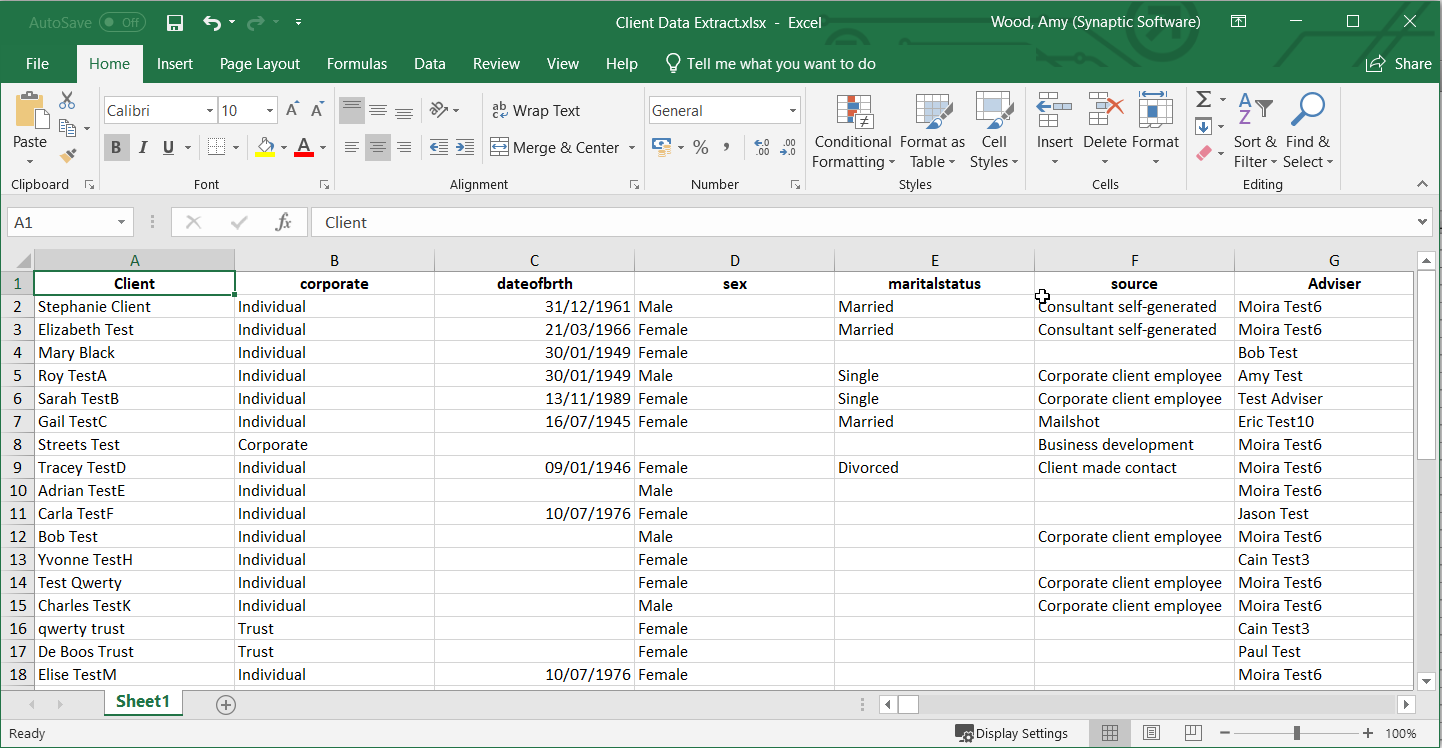
Task: Switch to the Formulas tab
Action: (357, 64)
